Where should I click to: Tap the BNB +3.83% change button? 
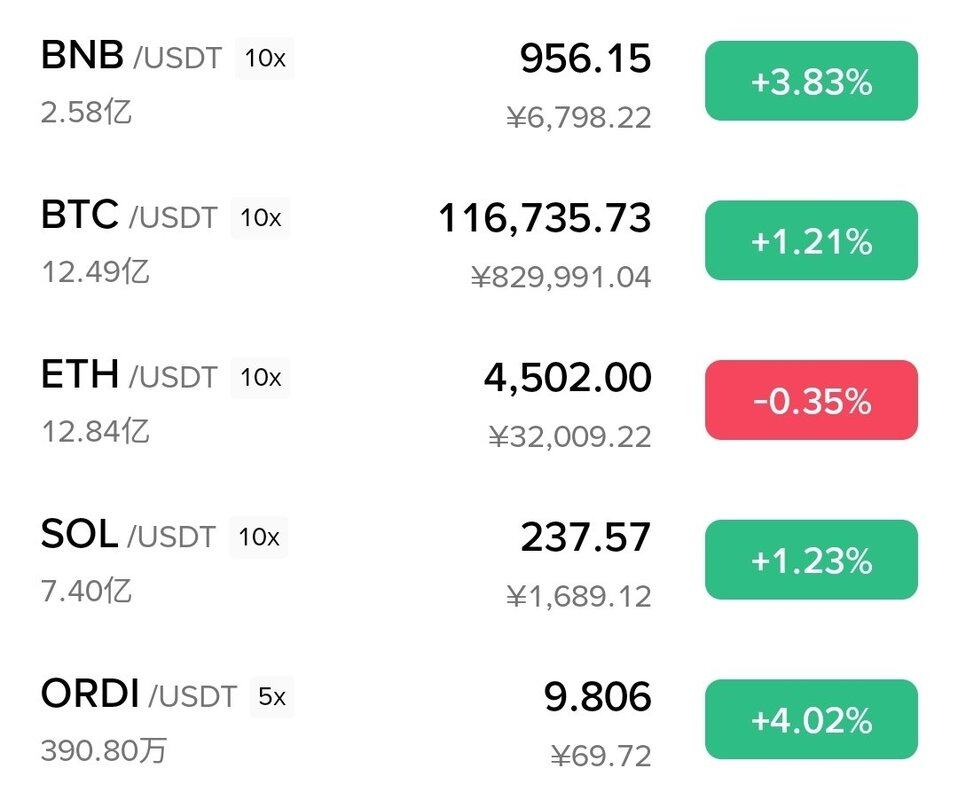point(811,81)
